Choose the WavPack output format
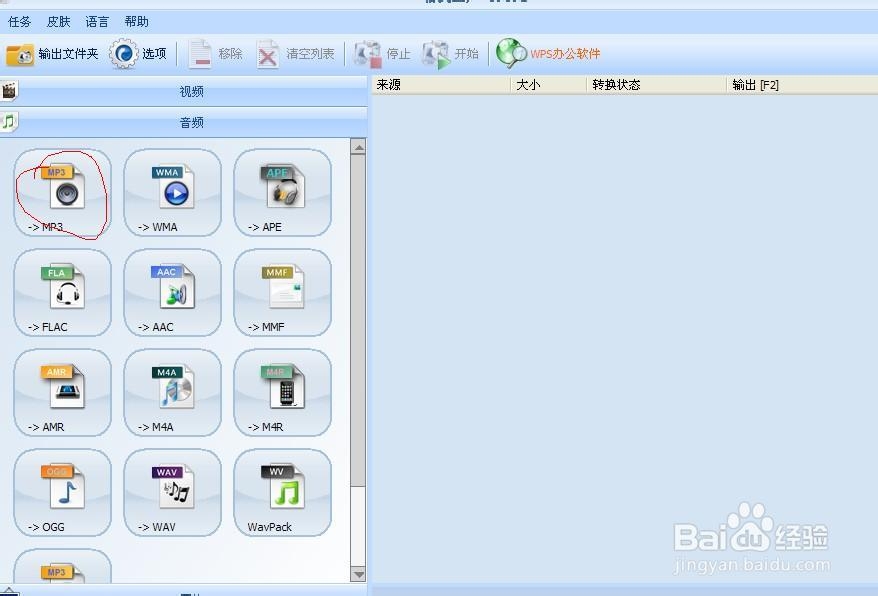Viewport: 878px width, 596px height. 281,492
